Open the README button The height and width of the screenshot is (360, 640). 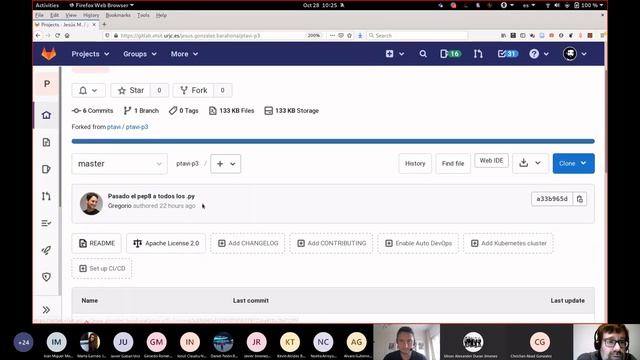tap(96, 243)
